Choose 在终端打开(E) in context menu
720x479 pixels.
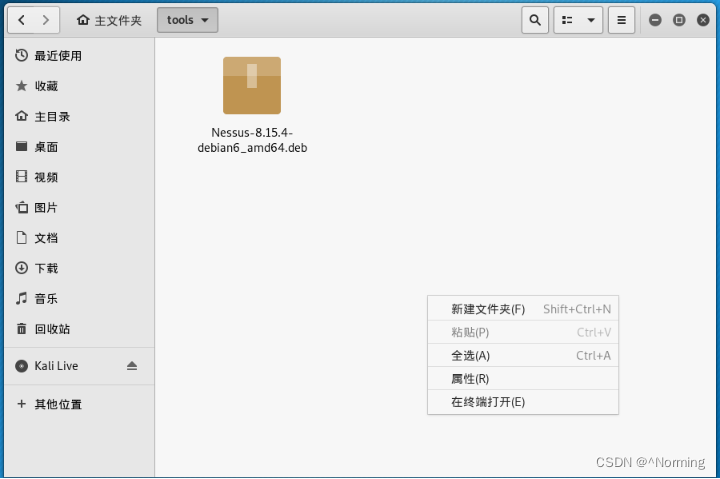click(523, 402)
